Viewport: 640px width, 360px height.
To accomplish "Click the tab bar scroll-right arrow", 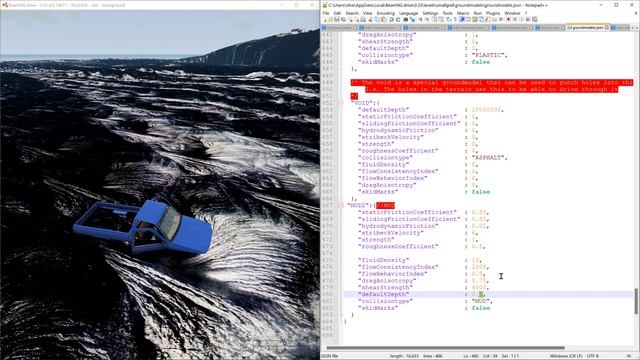I will click(636, 28).
